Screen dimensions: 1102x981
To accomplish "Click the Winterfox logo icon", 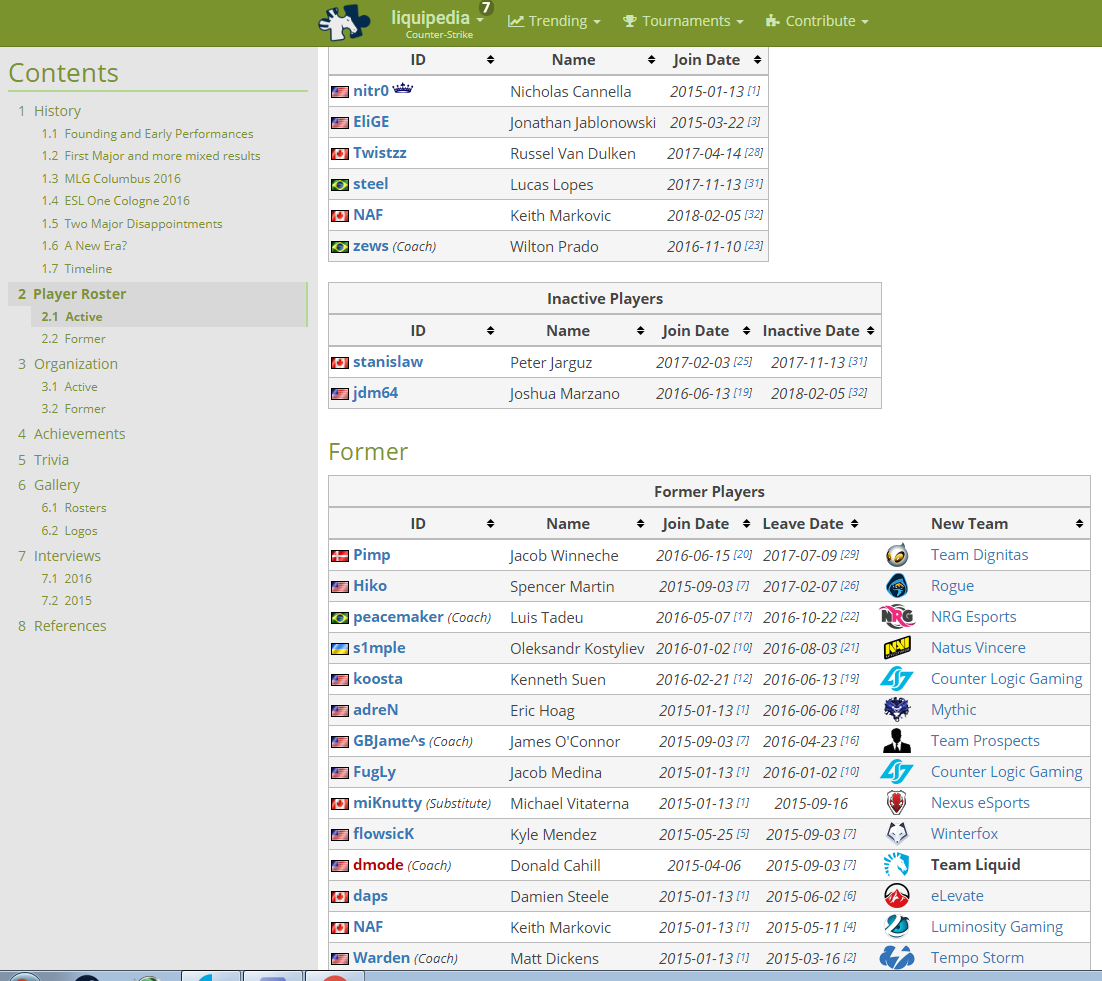I will tap(897, 833).
